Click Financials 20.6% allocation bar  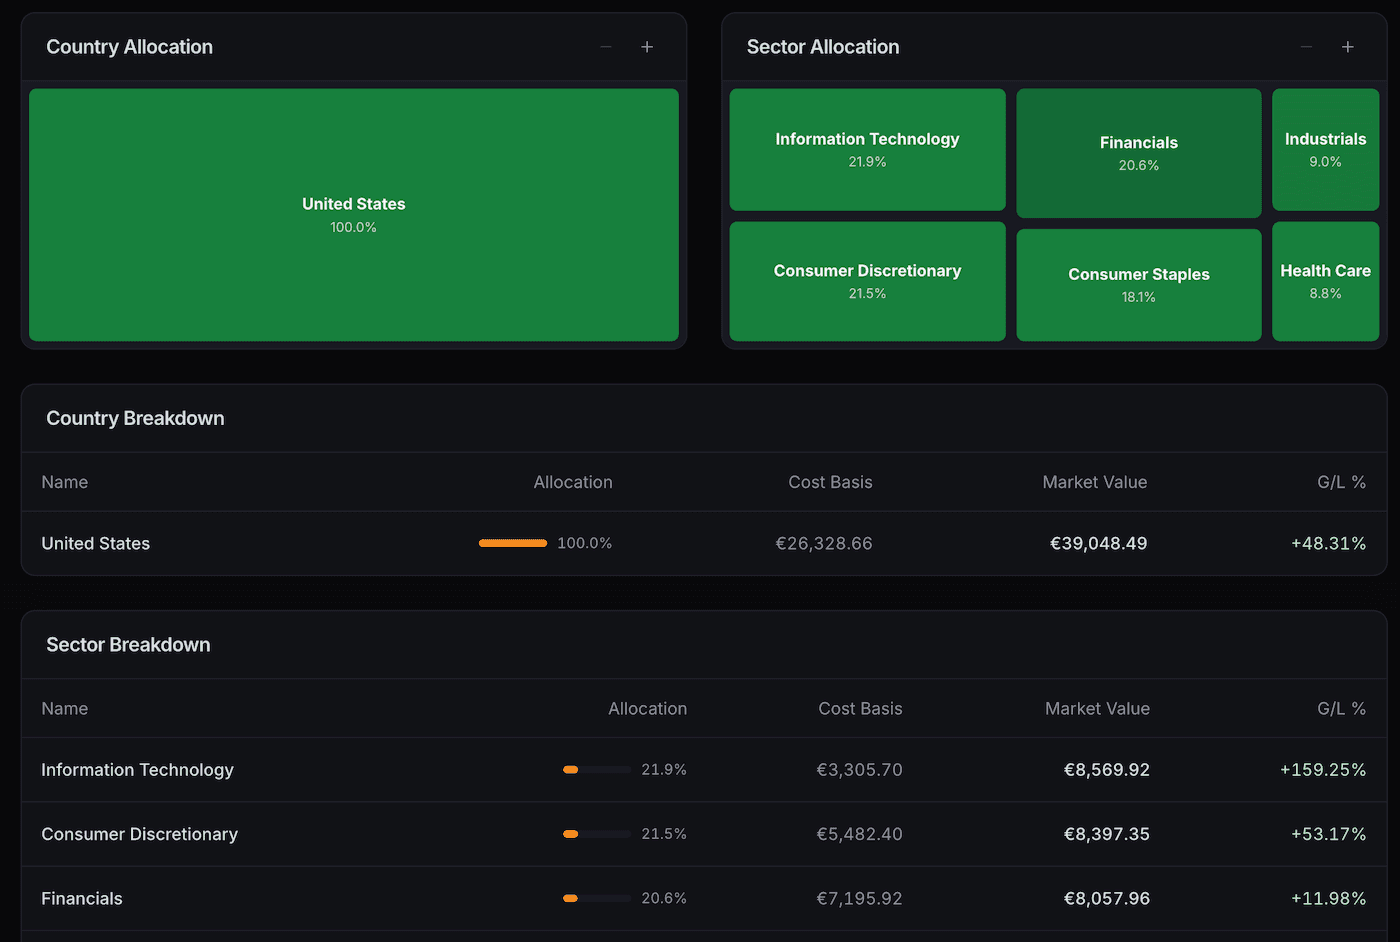pyautogui.click(x=597, y=898)
